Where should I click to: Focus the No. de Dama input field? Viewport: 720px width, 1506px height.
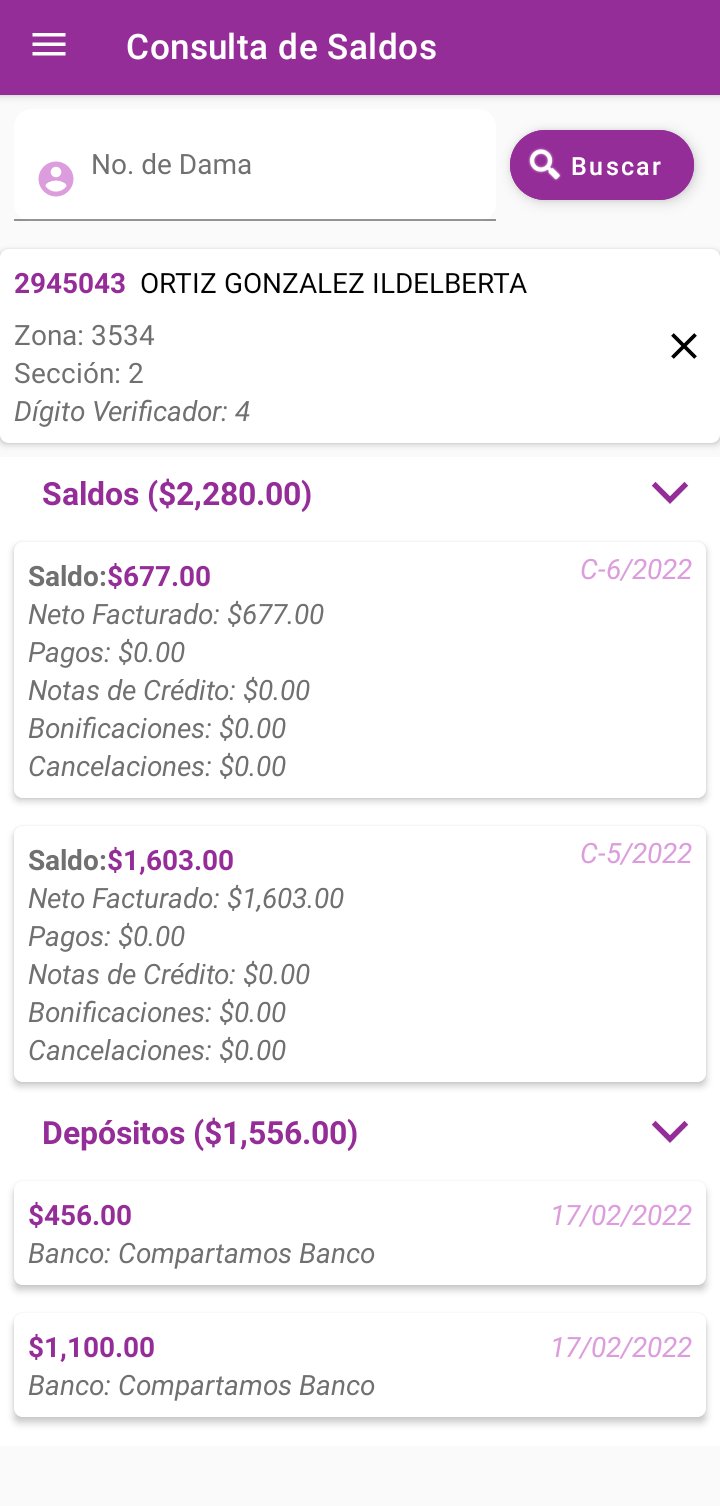coord(285,166)
